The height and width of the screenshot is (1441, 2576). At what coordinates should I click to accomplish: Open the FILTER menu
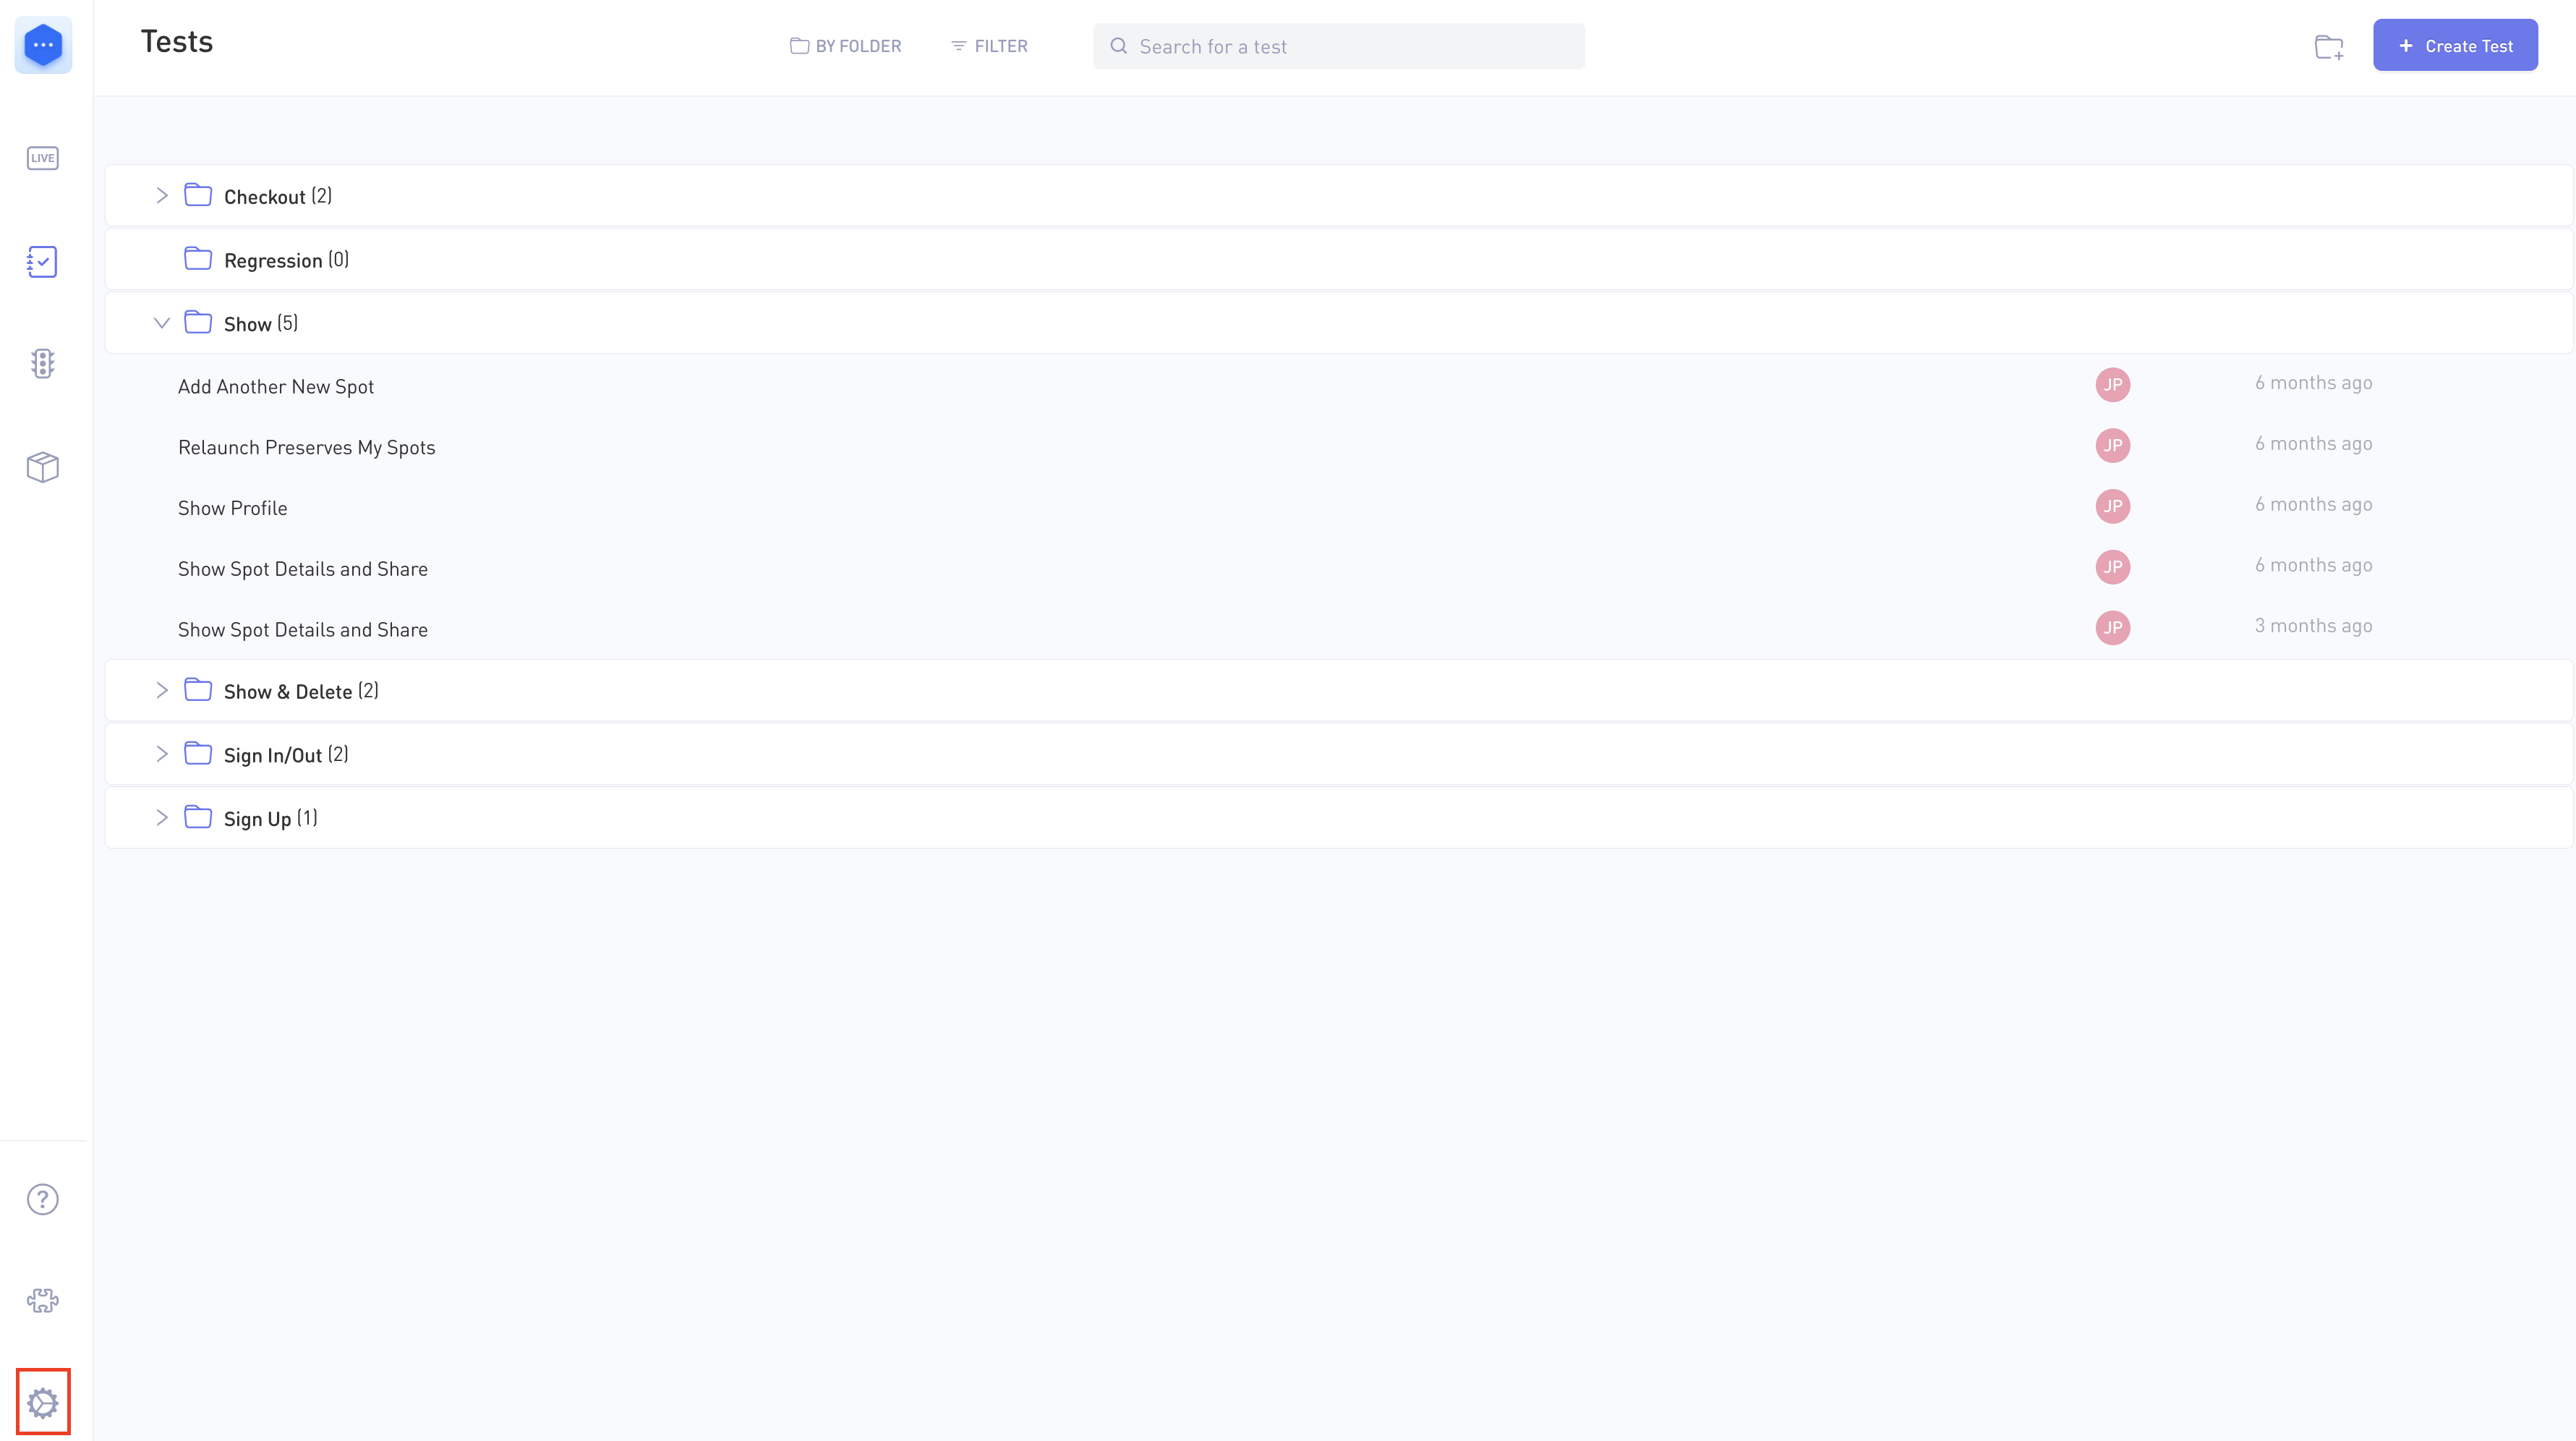coord(989,46)
